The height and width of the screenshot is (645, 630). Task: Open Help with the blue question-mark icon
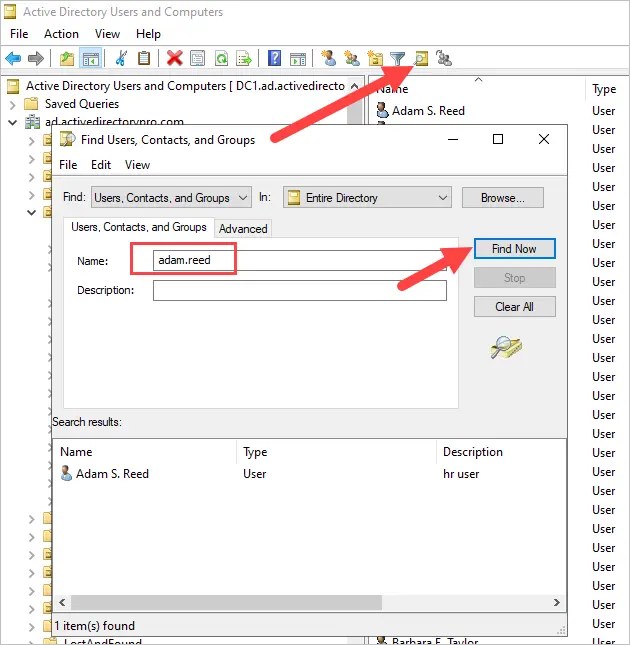274,58
